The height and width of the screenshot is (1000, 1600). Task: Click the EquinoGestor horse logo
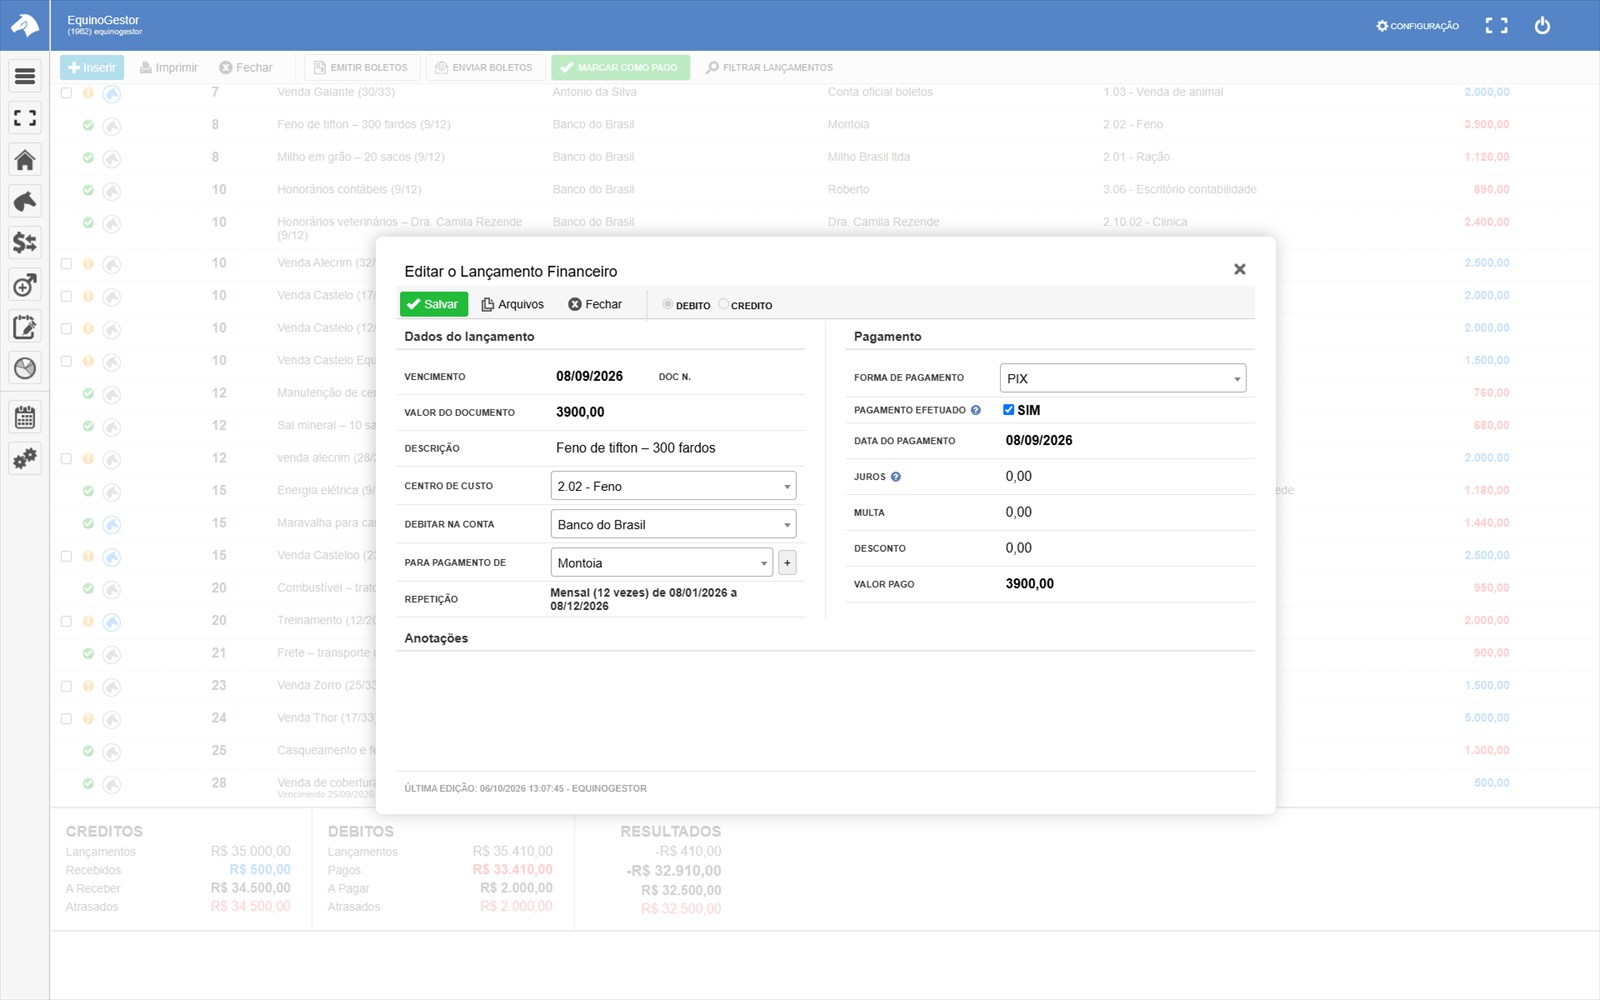coord(25,25)
